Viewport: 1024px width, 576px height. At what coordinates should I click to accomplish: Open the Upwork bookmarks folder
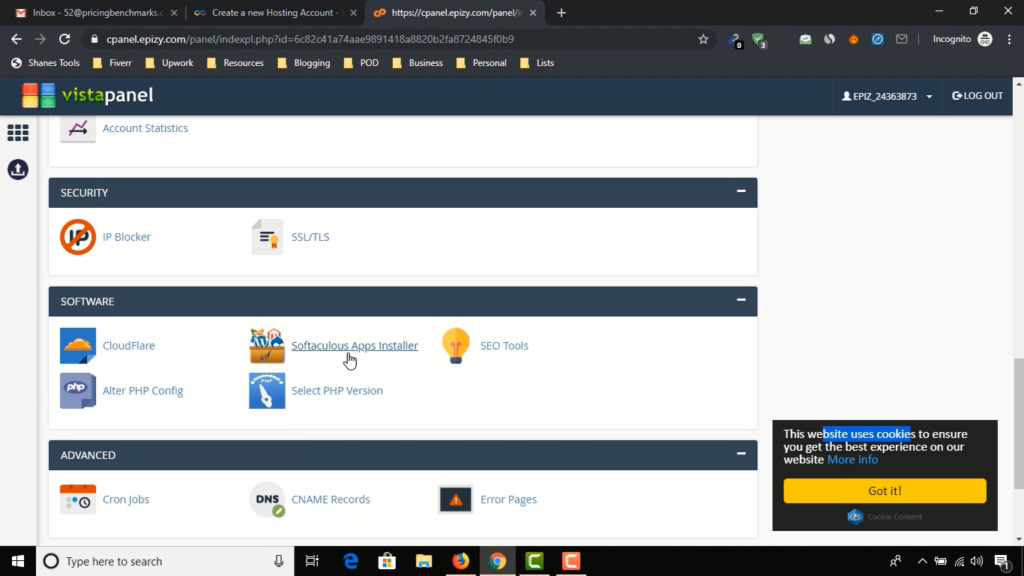[x=169, y=63]
